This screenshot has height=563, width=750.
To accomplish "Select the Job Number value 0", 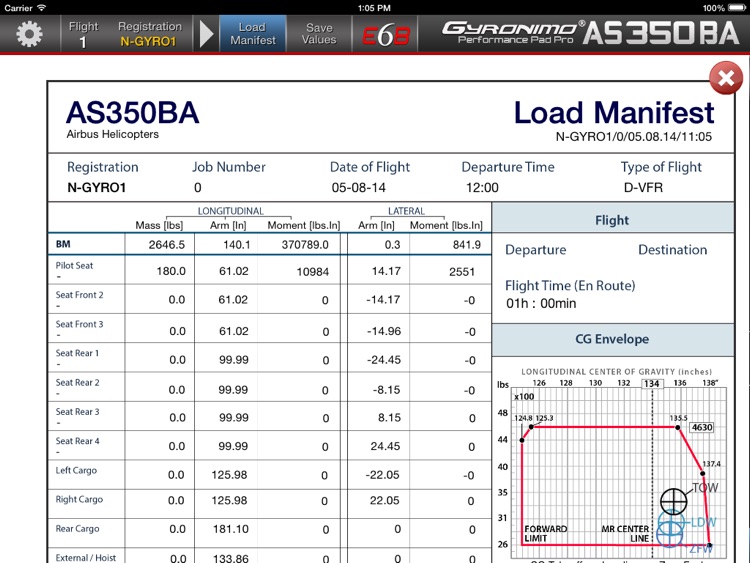I will (198, 188).
